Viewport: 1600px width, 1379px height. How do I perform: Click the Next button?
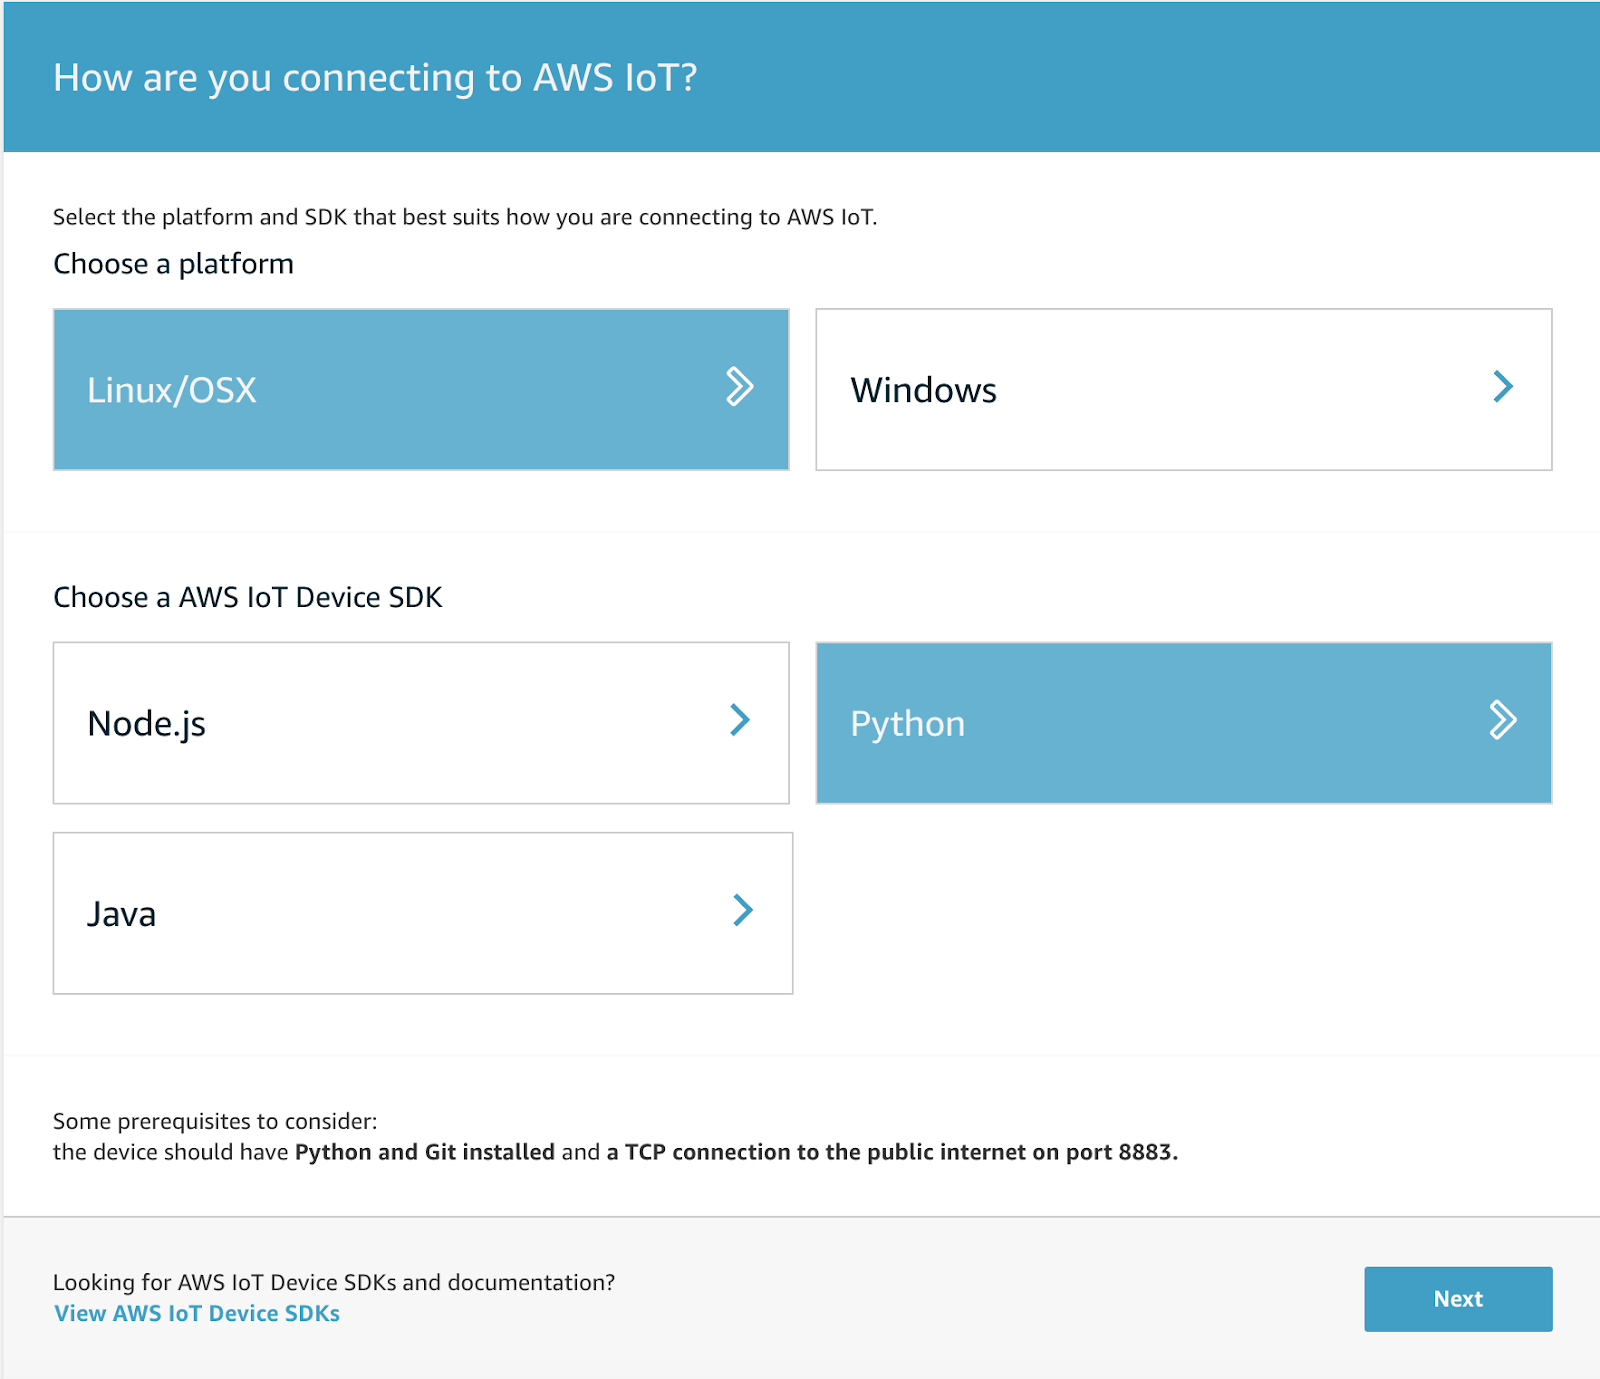[x=1458, y=1299]
